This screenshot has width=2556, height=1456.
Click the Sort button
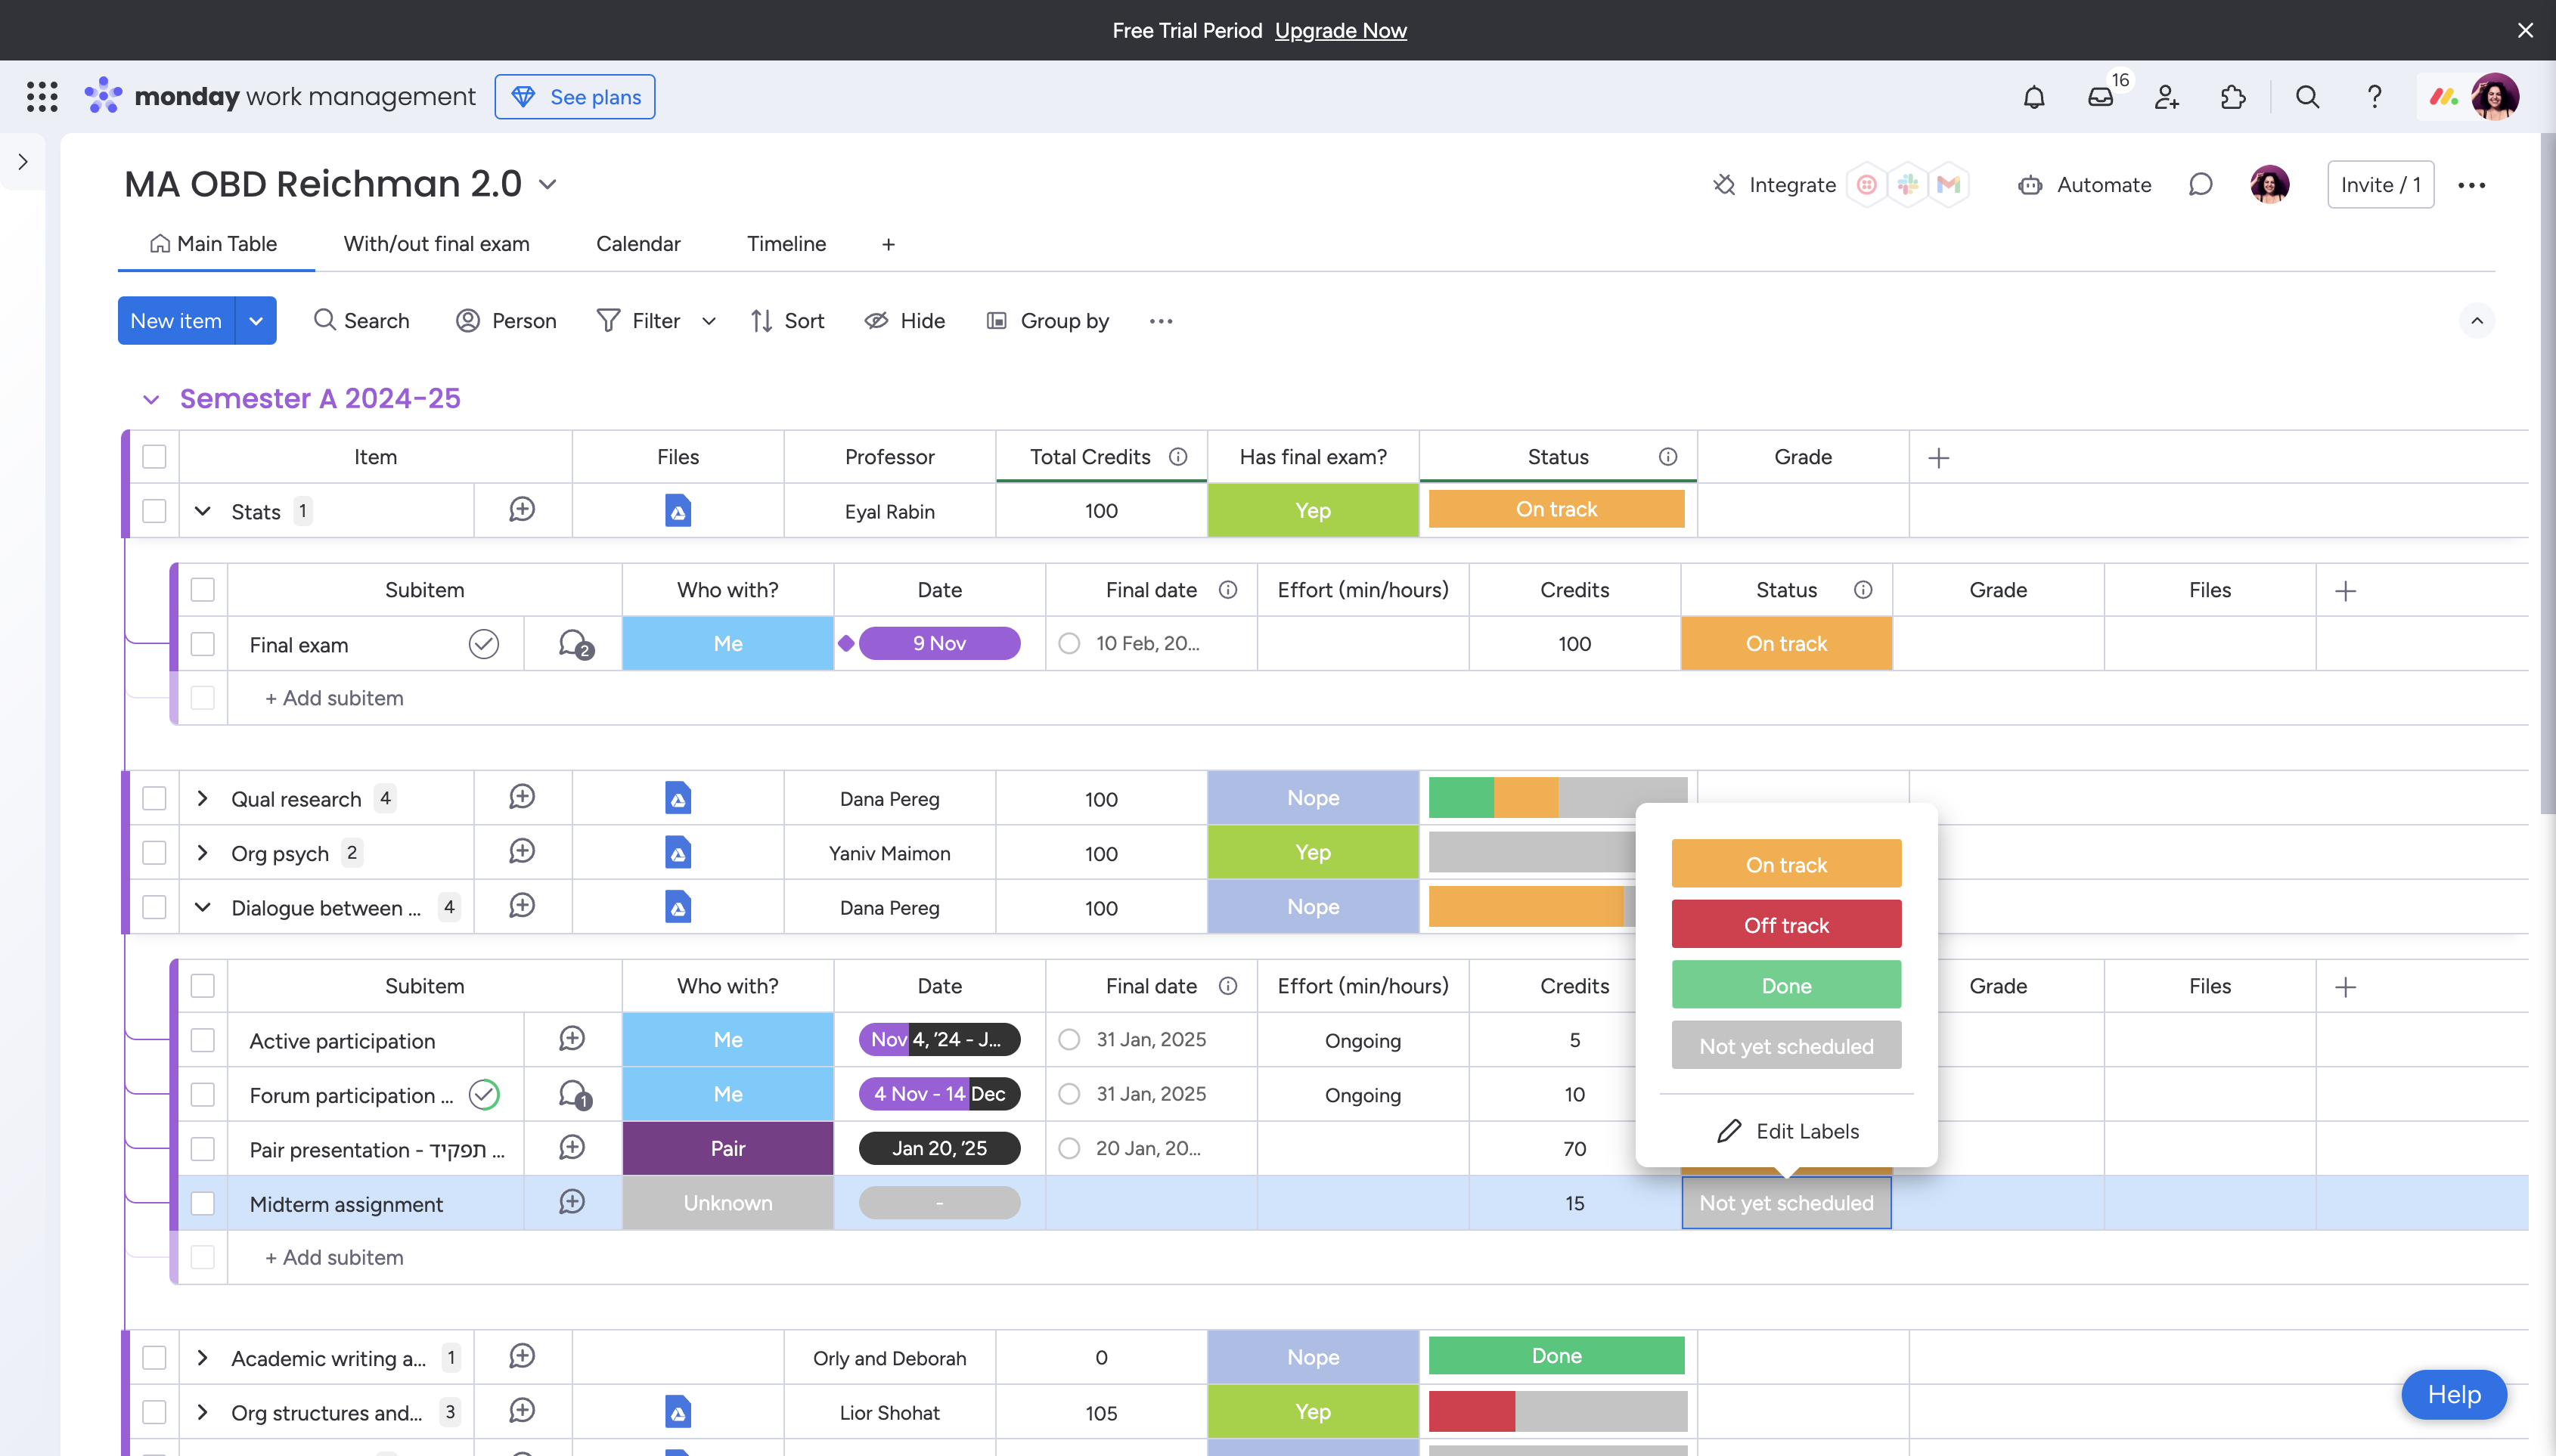point(788,321)
